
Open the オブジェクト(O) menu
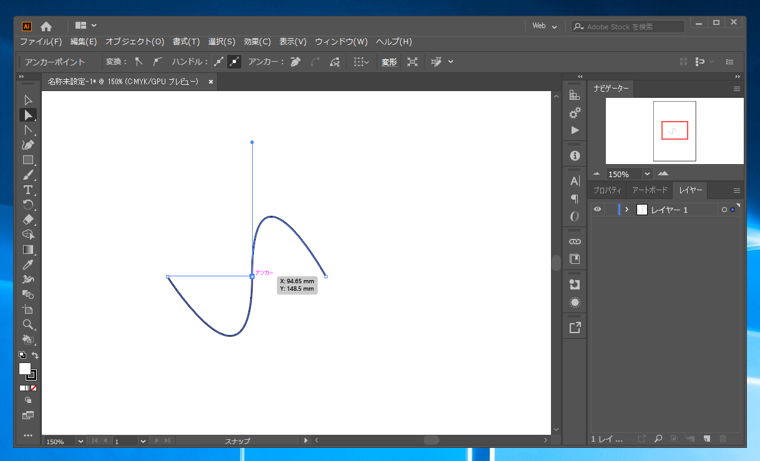click(134, 42)
